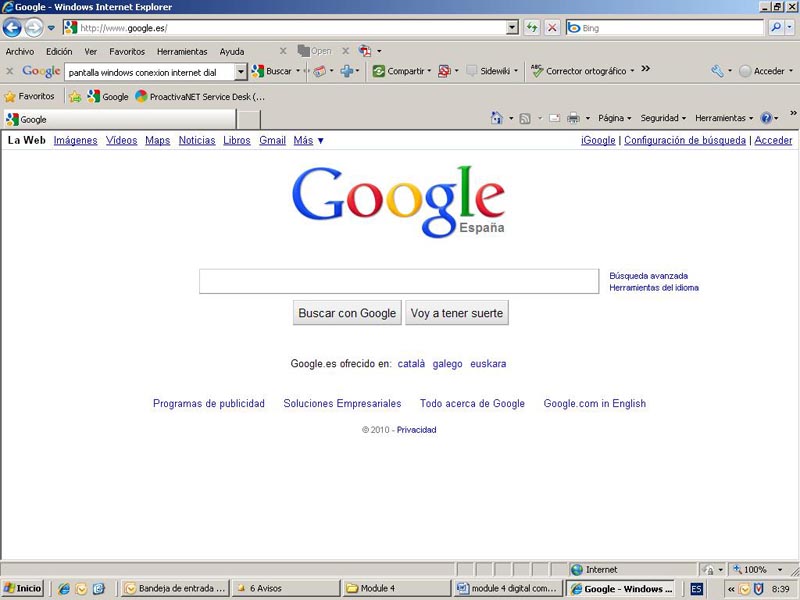Screen dimensions: 800x600
Task: Click the Google.com in English link
Action: (594, 404)
